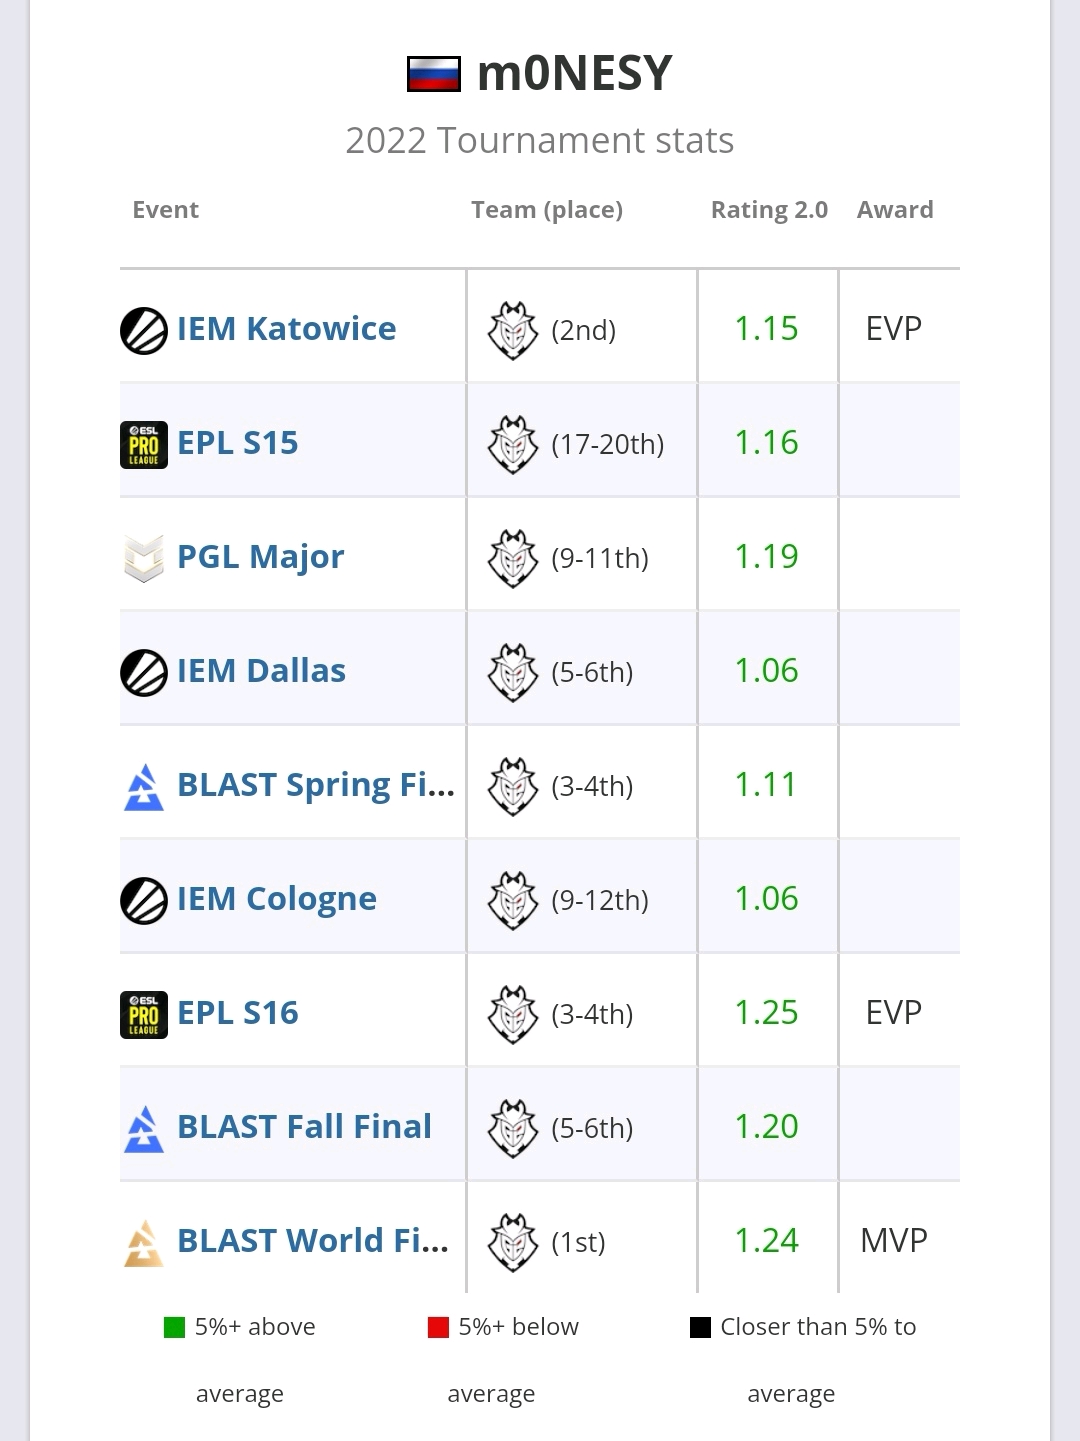
Task: Click the Russian flag next to m0NESY
Action: tap(434, 74)
